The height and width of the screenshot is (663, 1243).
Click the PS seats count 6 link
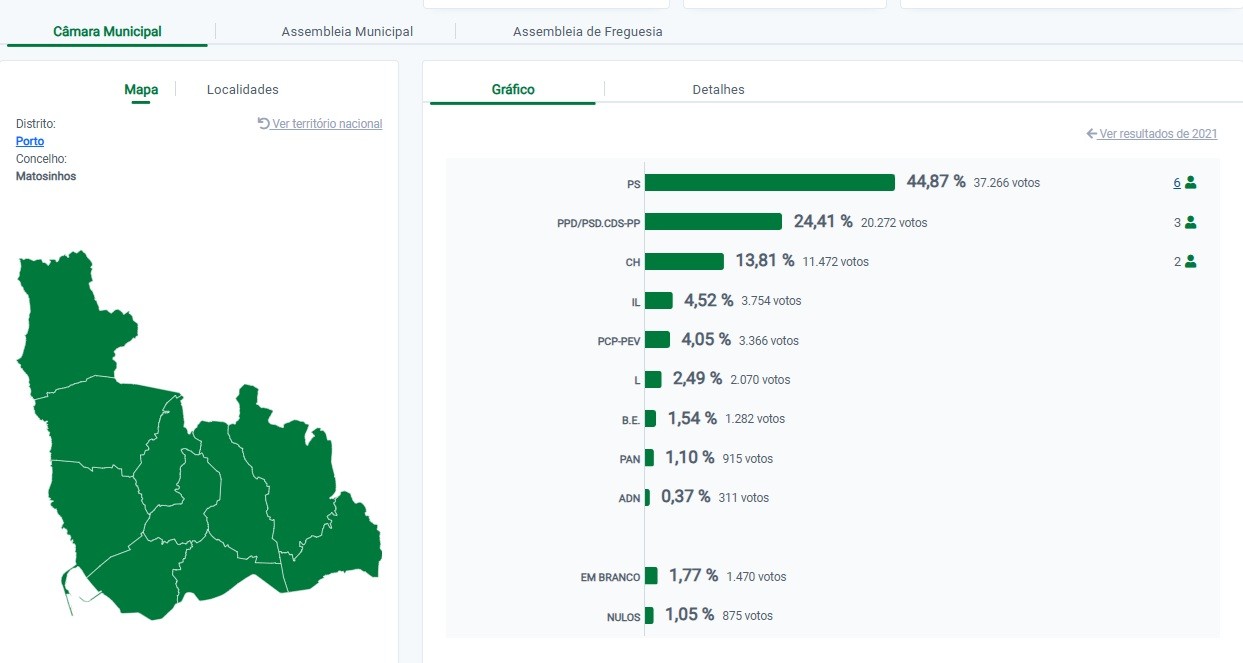[x=1177, y=183]
